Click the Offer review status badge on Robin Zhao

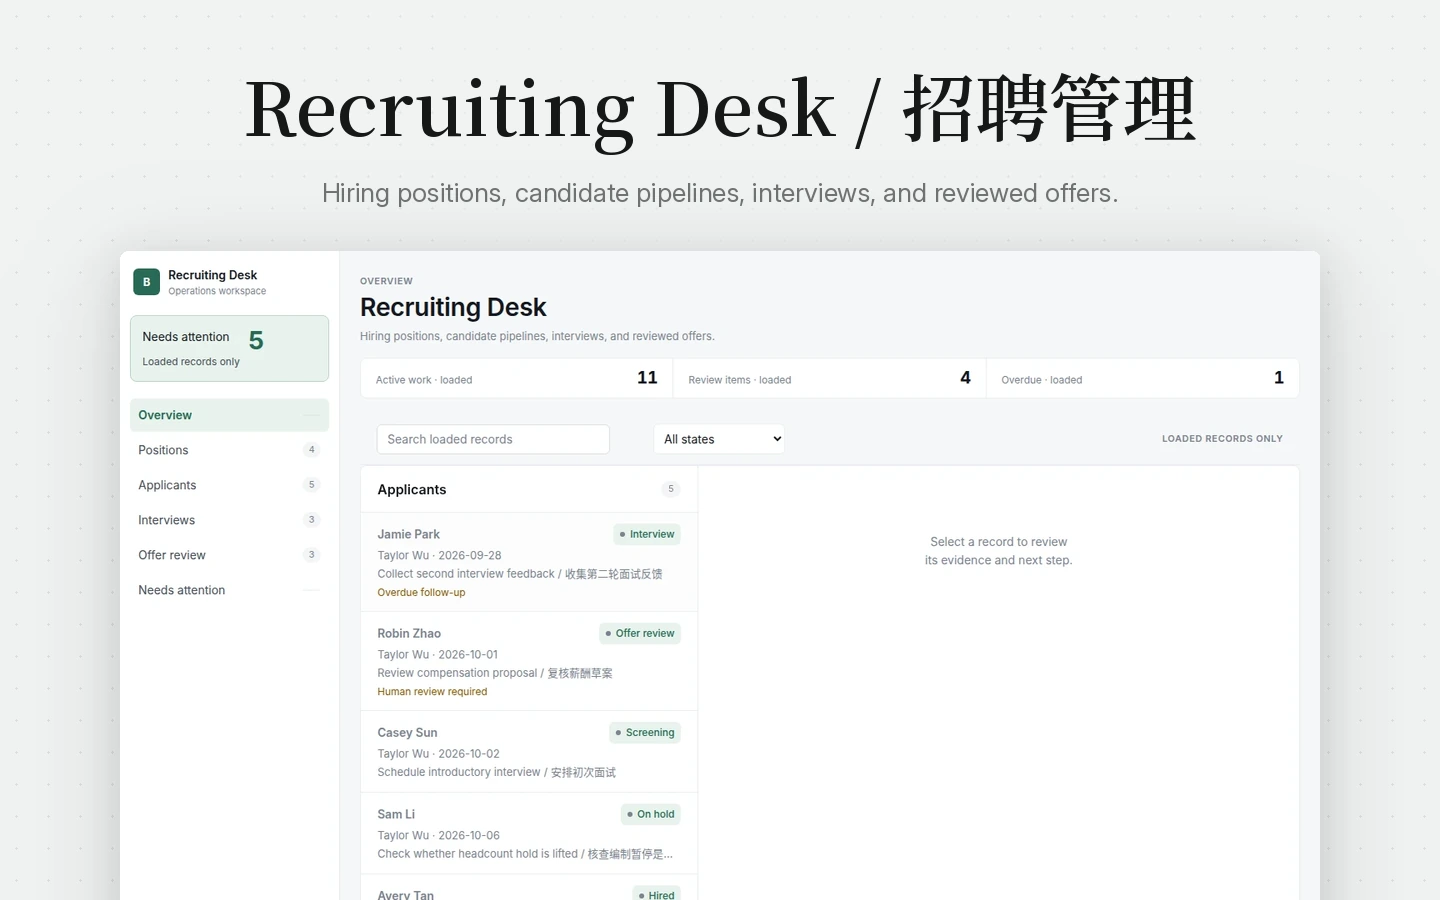point(640,633)
